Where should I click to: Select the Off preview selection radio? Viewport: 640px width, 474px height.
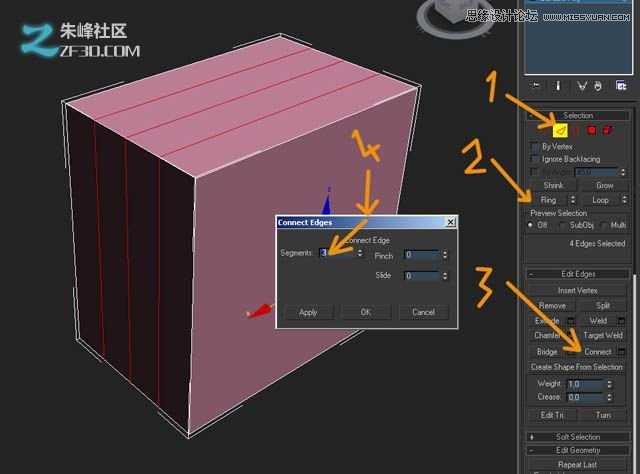pos(531,225)
